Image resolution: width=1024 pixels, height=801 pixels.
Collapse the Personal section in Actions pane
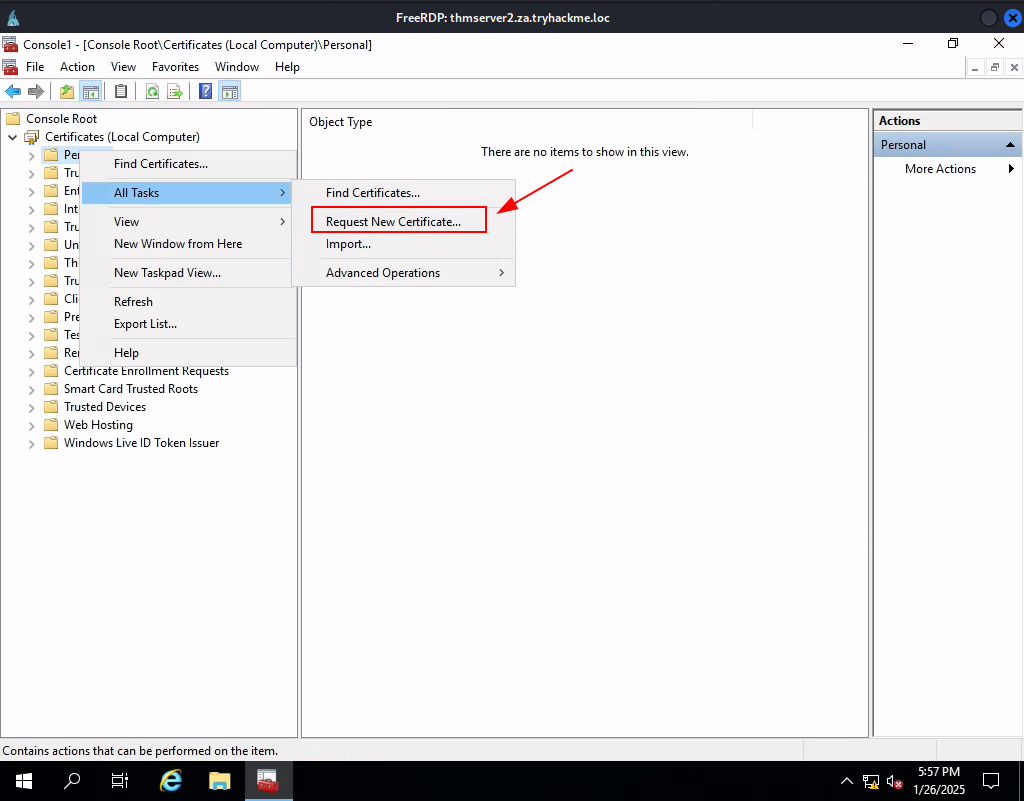click(x=1010, y=145)
